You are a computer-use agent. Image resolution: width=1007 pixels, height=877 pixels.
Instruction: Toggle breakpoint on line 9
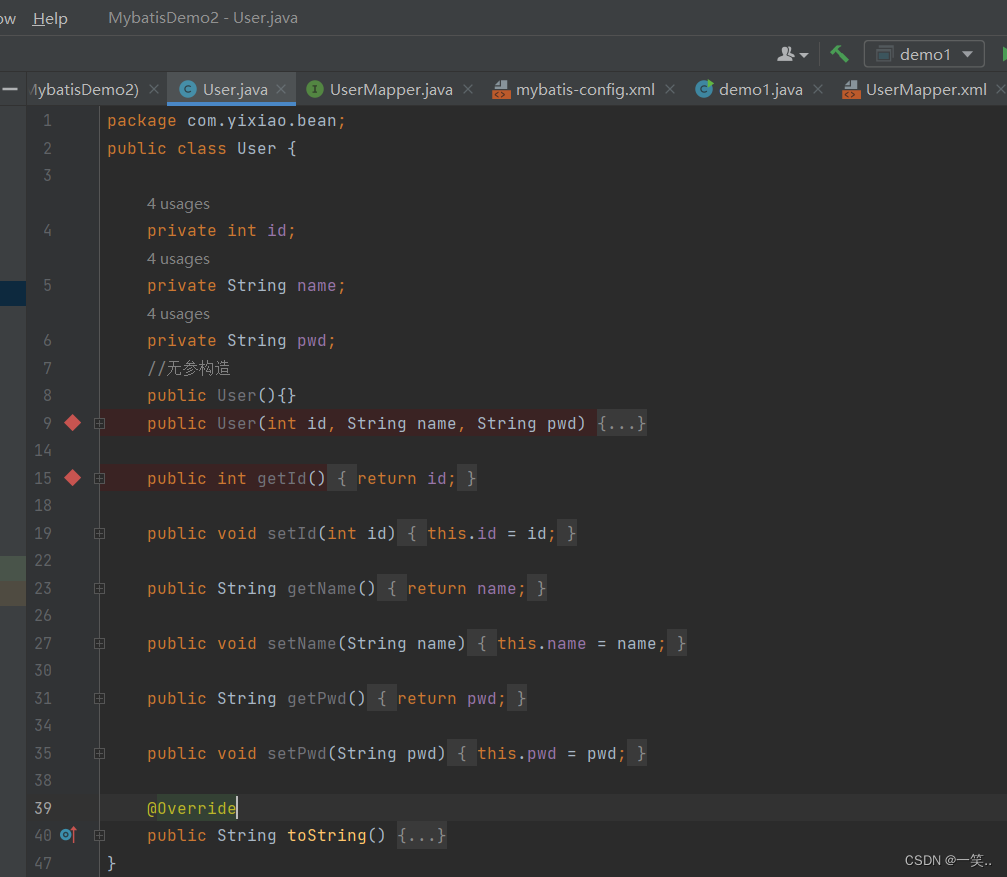[x=73, y=422]
